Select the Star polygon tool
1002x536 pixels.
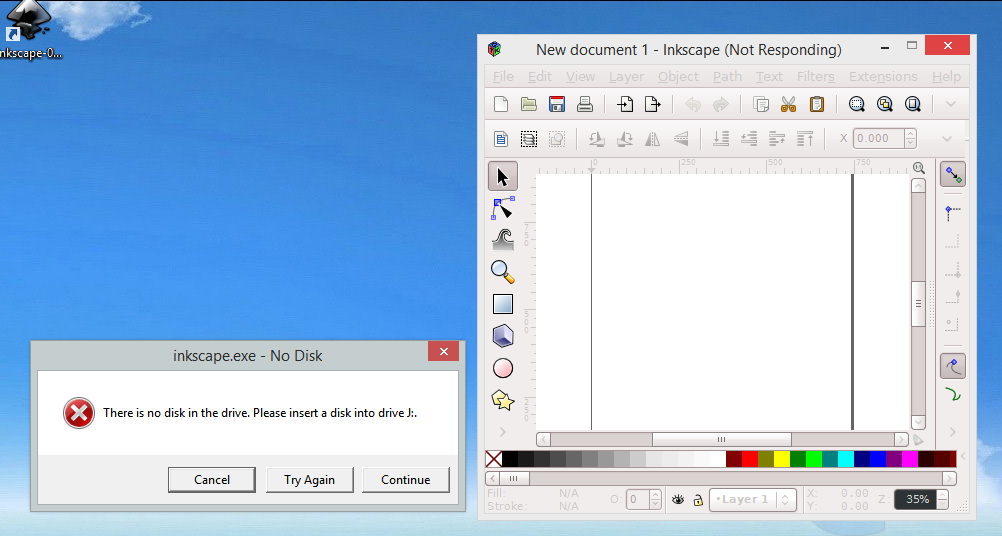503,401
